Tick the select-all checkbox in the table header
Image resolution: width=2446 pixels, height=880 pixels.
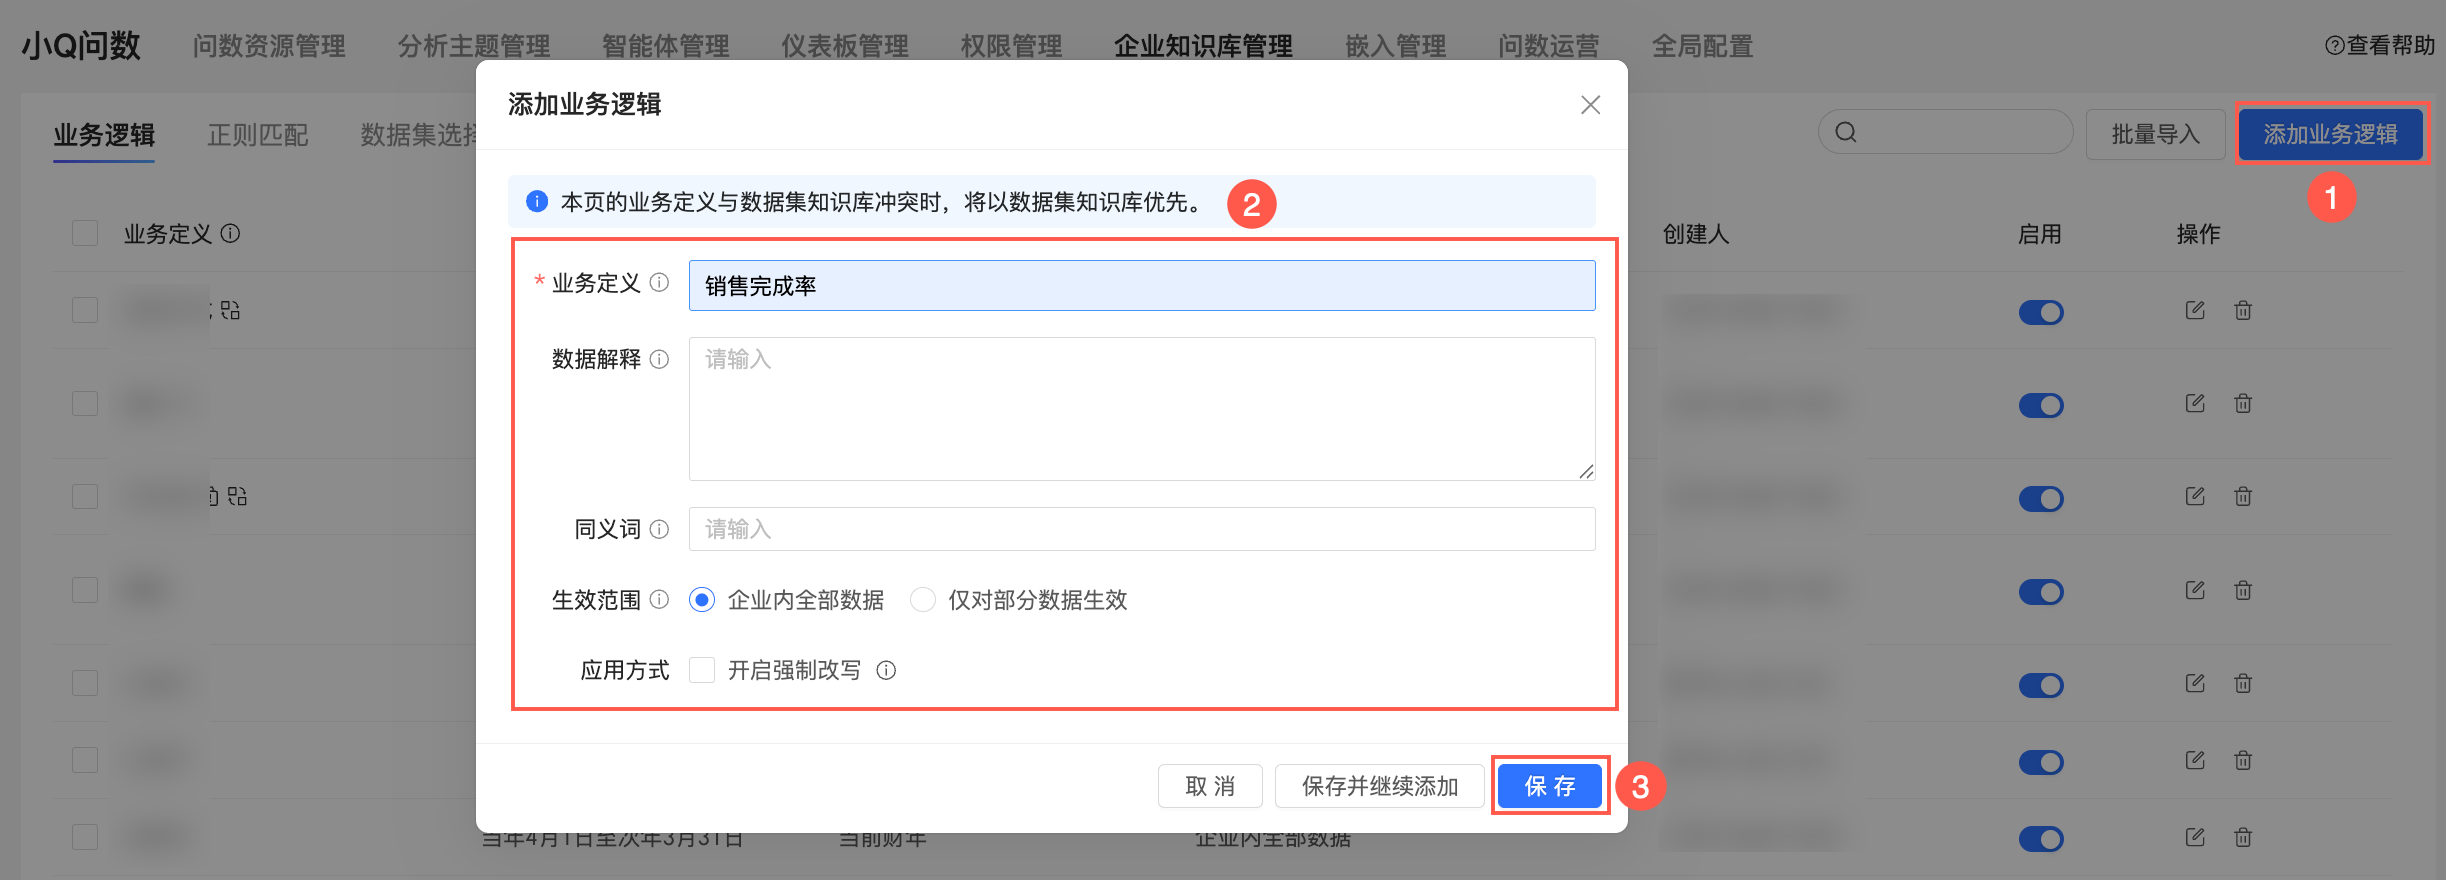85,233
